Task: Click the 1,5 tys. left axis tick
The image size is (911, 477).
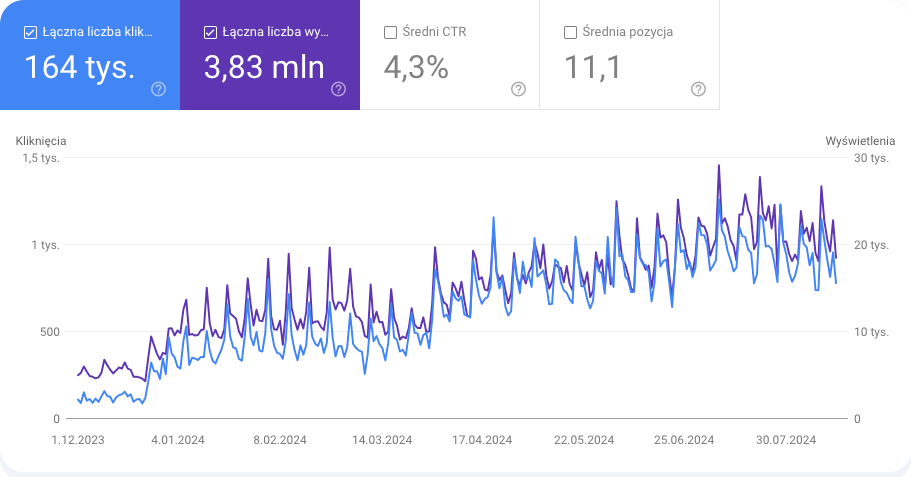Action: [x=42, y=158]
